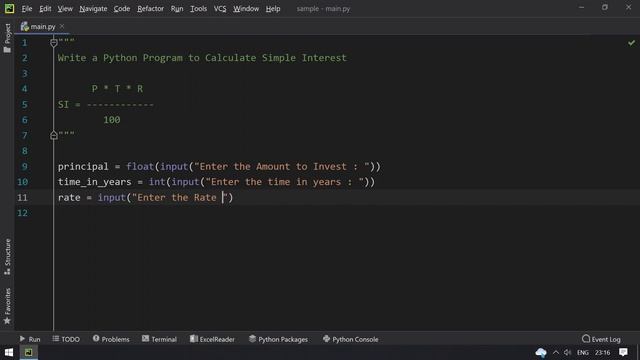Screen dimensions: 640x360
Task: Click the float function call on line 9
Action: 140,167
